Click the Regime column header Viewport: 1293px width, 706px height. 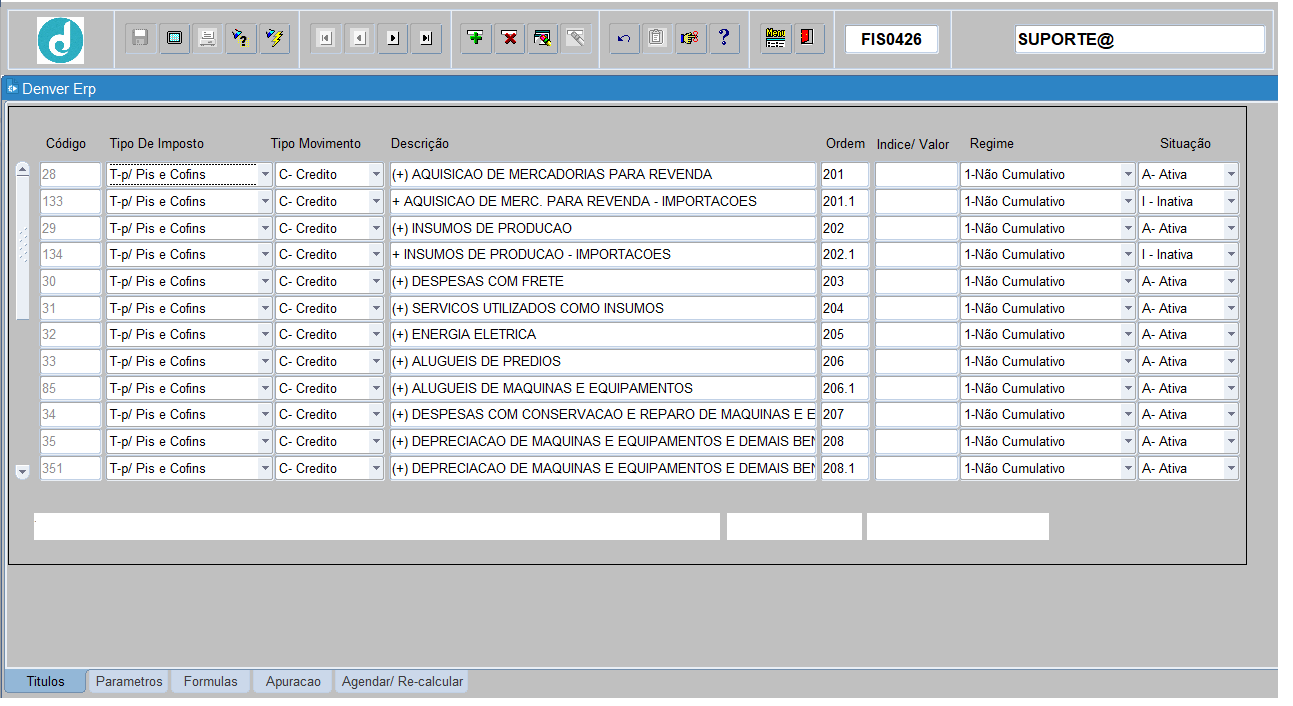[992, 144]
